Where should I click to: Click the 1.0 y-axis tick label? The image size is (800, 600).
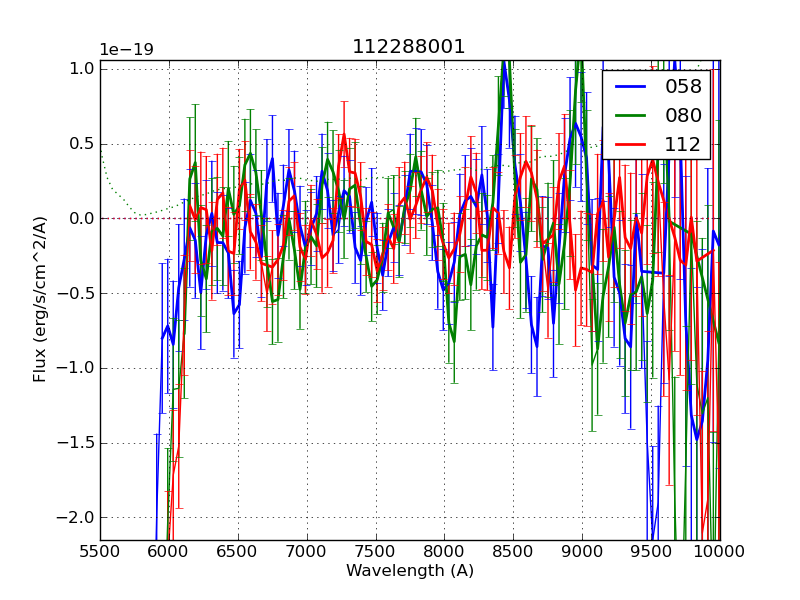(82, 69)
